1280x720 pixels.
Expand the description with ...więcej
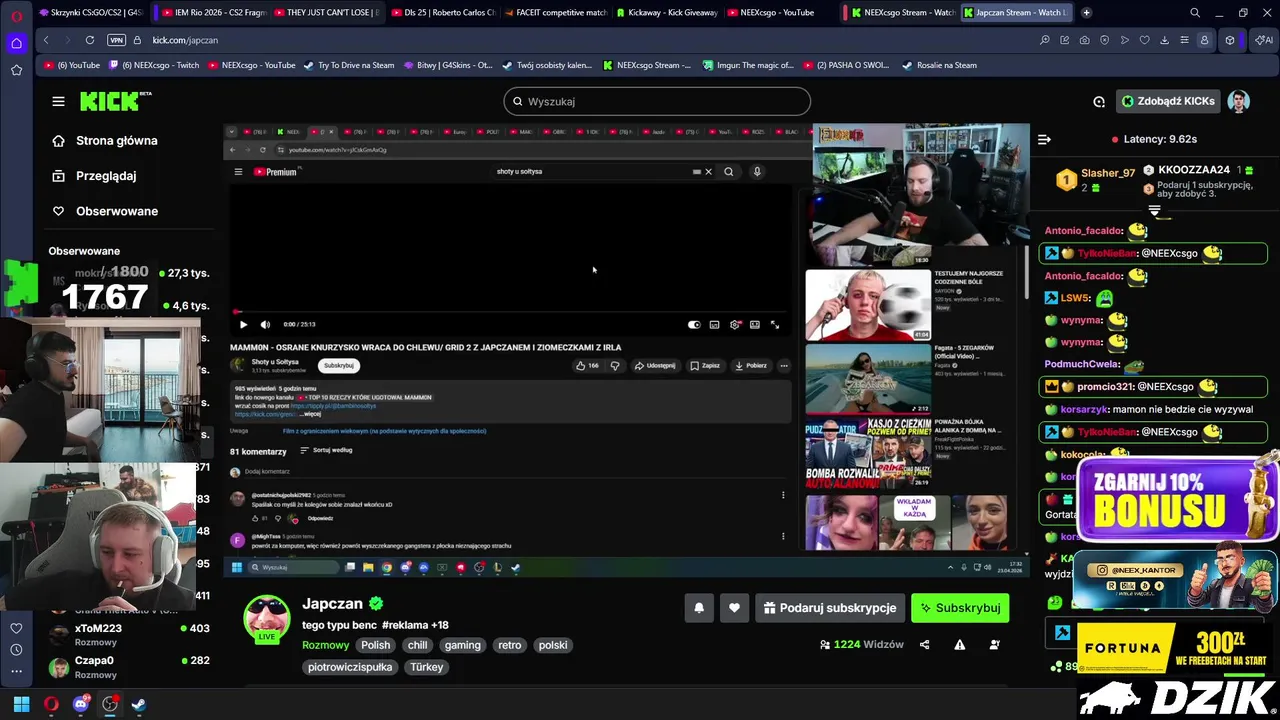pos(312,413)
